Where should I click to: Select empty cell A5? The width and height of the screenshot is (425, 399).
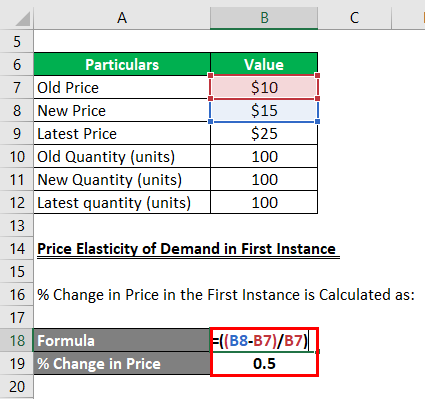click(122, 41)
